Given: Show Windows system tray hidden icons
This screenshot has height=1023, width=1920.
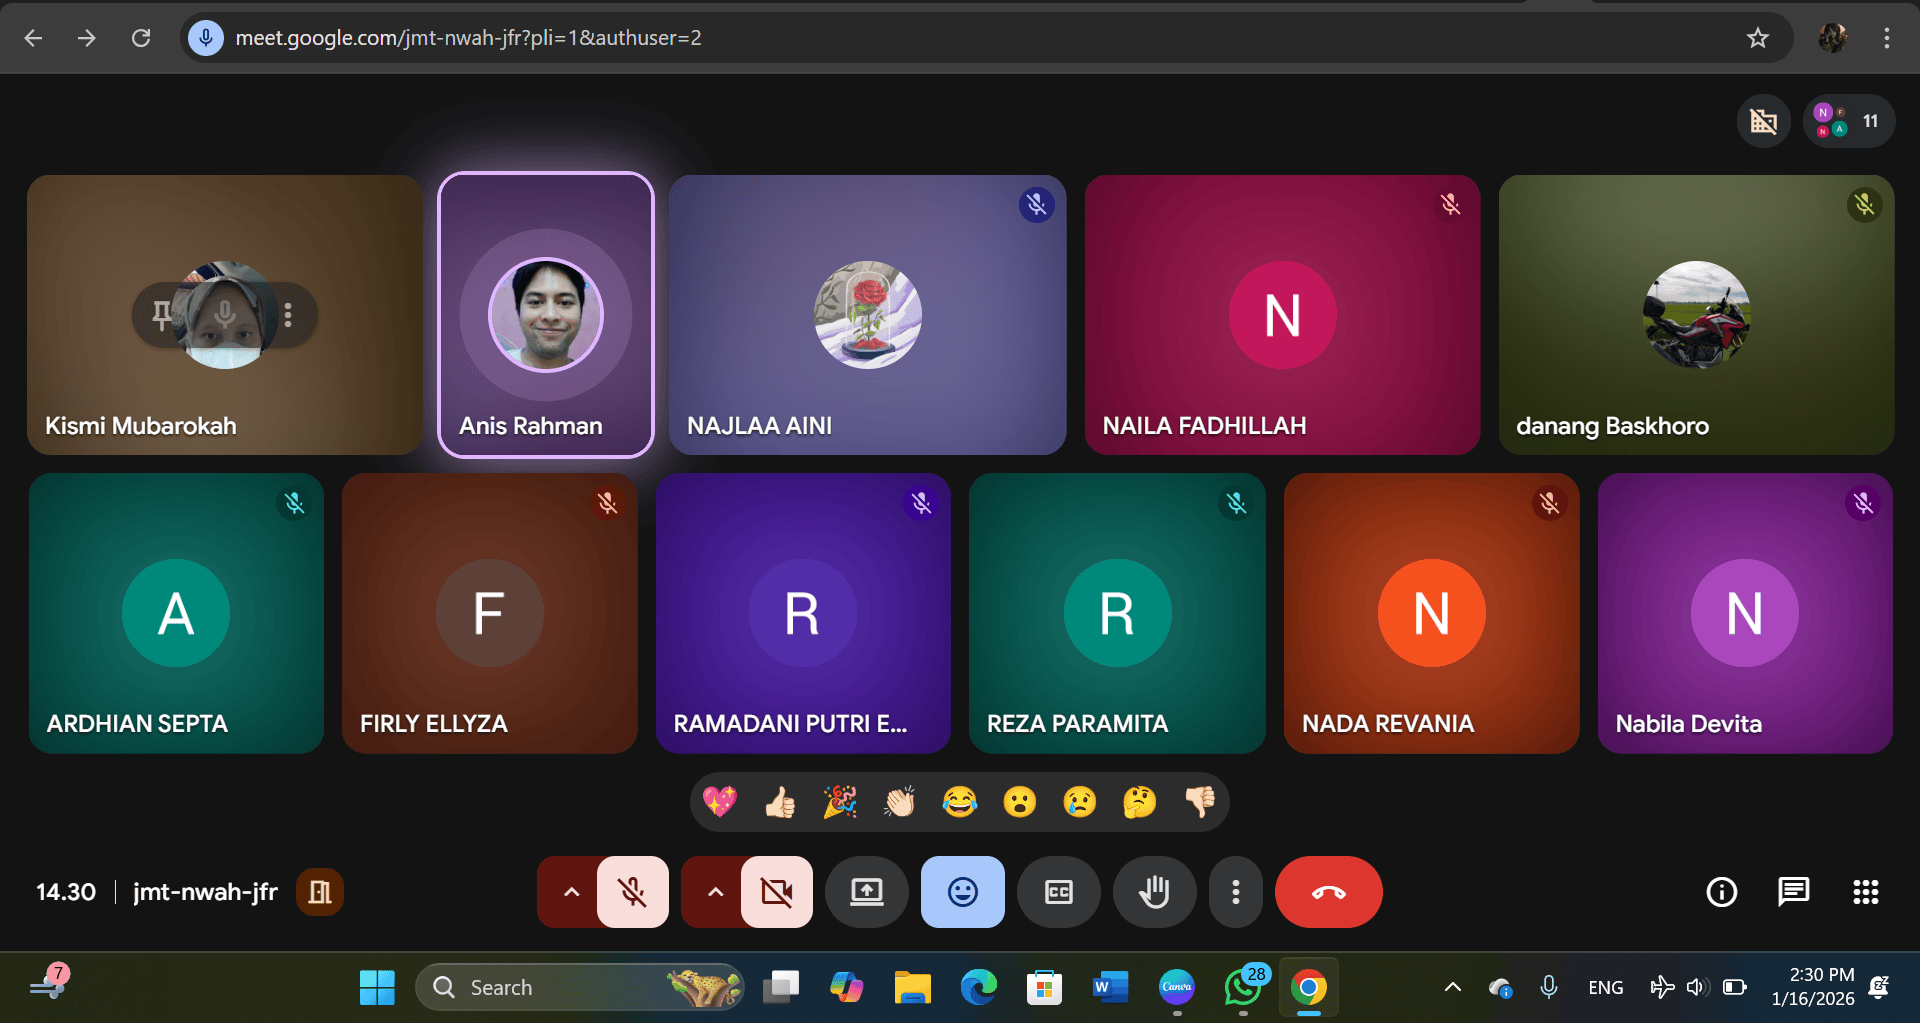Looking at the screenshot, I should point(1452,988).
